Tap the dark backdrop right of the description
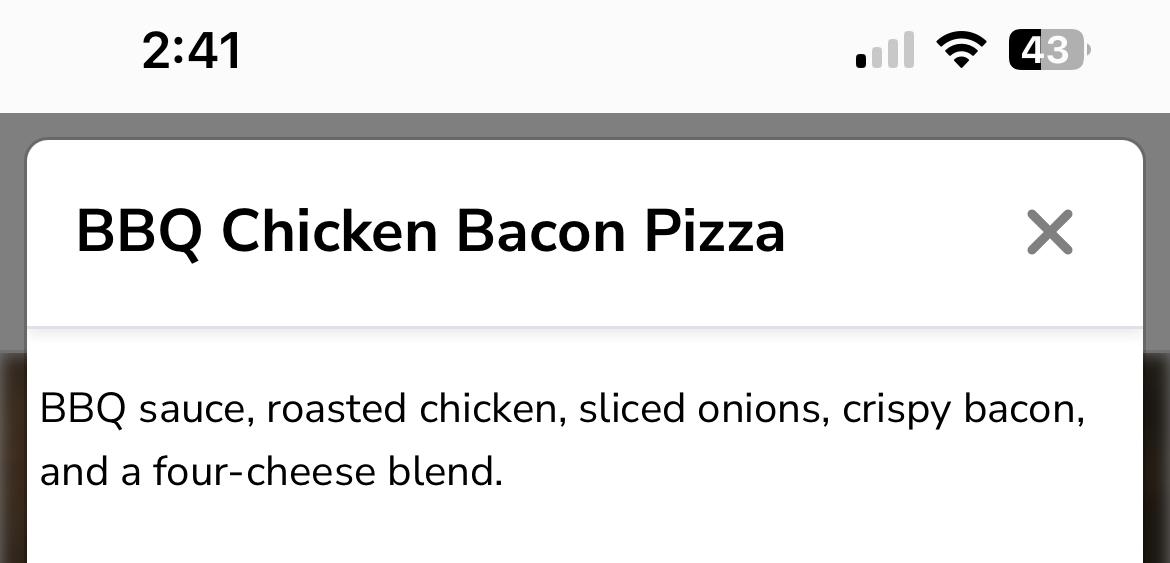This screenshot has height=563, width=1170. [1157, 450]
